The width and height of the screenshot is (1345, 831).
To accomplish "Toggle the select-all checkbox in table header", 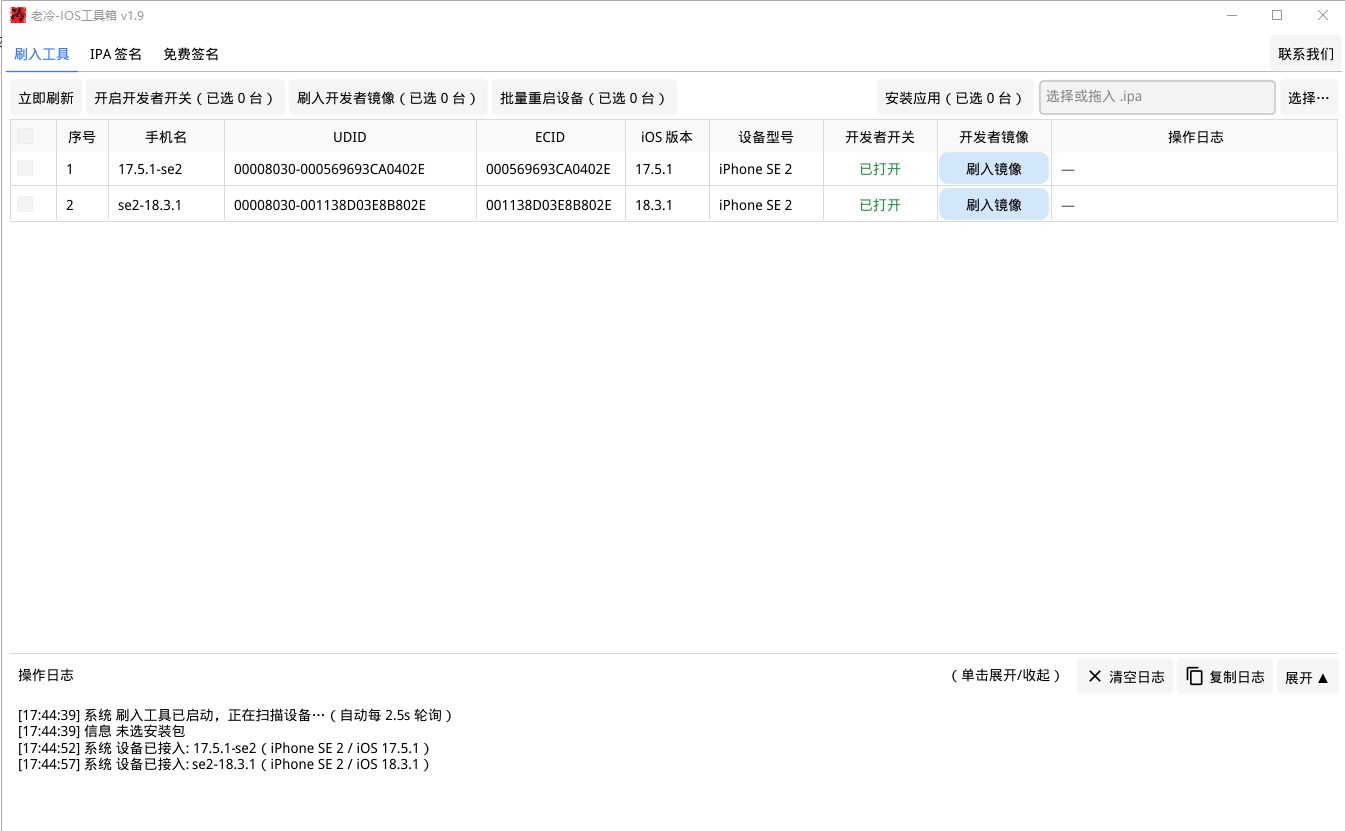I will (x=25, y=137).
